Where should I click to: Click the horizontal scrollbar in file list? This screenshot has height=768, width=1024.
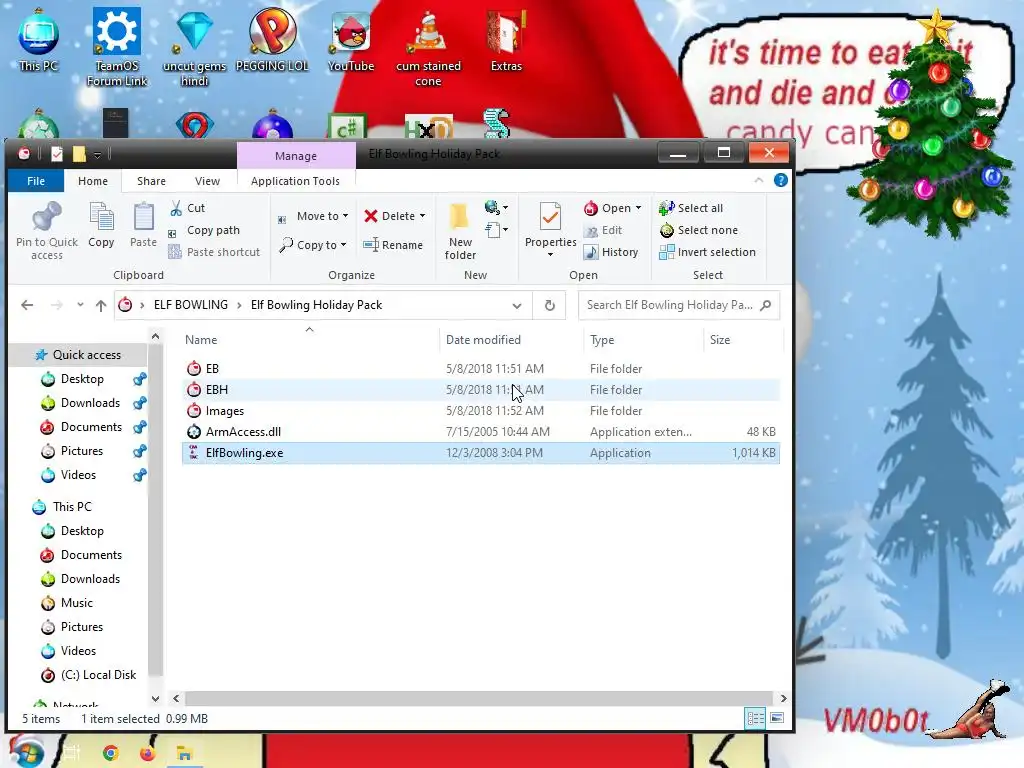click(479, 698)
